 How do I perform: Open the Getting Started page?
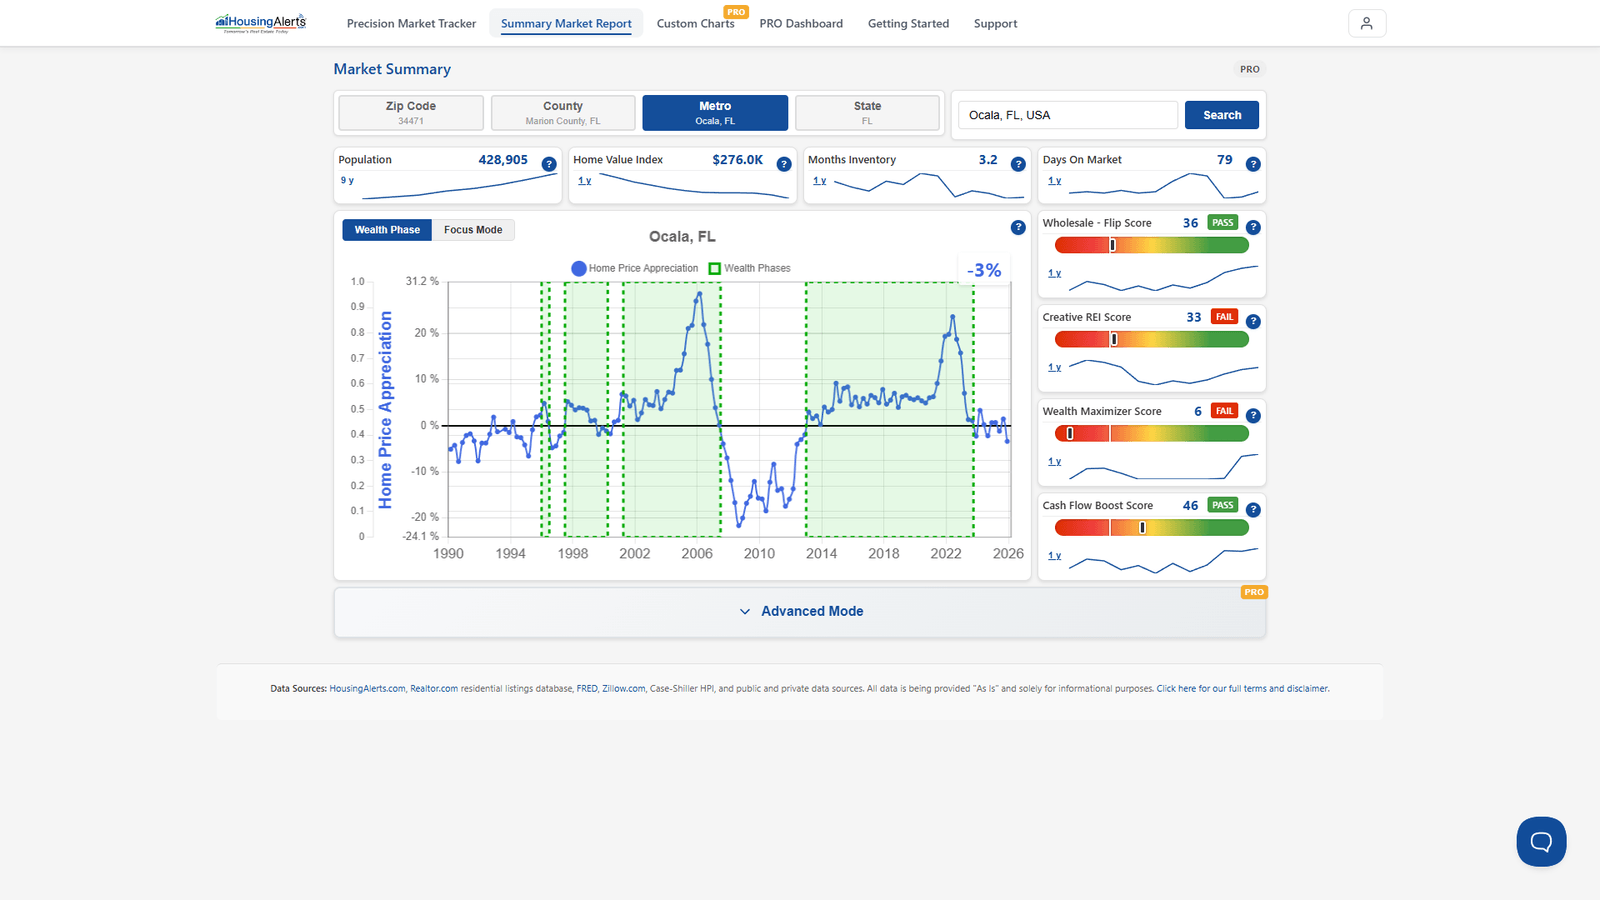click(x=908, y=23)
